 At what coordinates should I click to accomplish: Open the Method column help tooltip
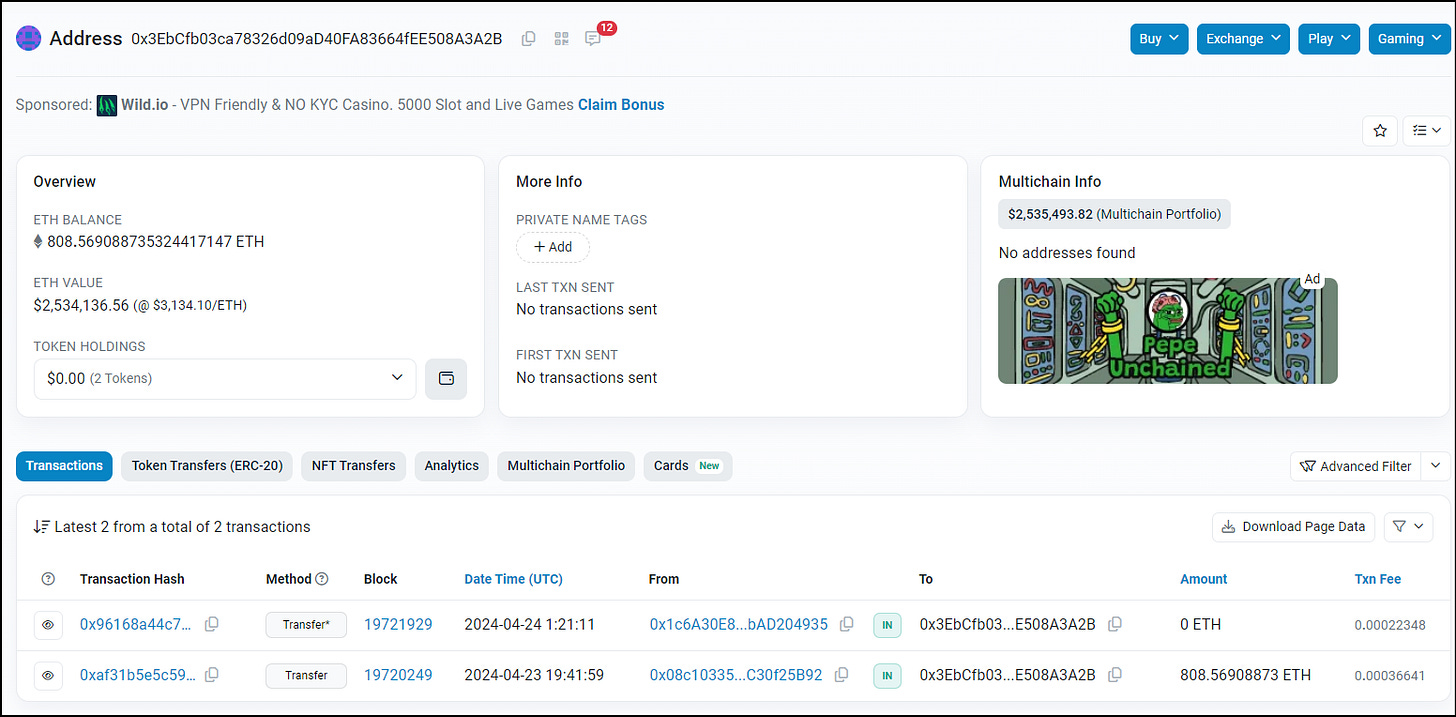(x=320, y=578)
